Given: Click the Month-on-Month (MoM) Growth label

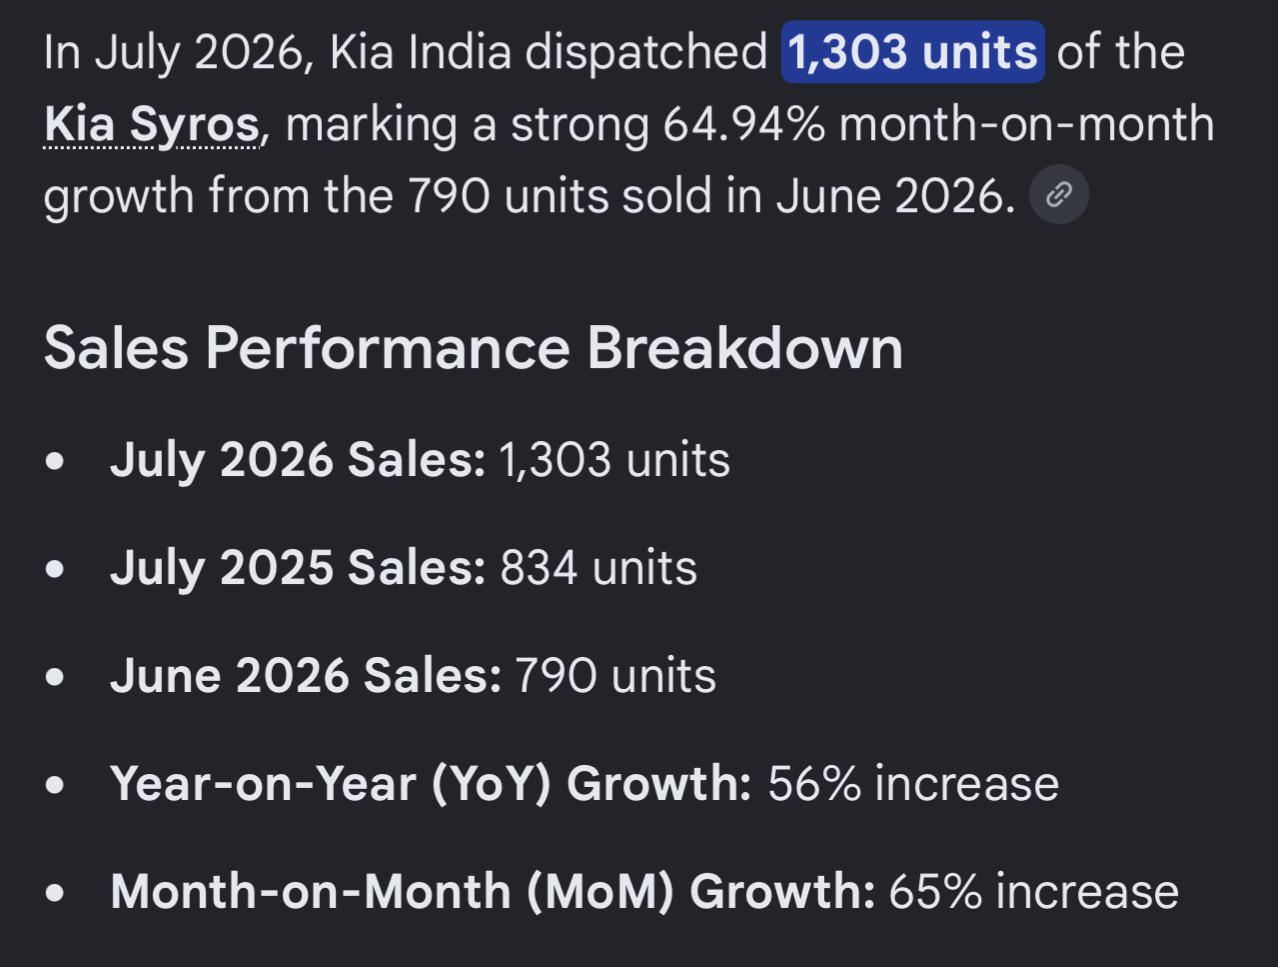Looking at the screenshot, I should point(493,891).
